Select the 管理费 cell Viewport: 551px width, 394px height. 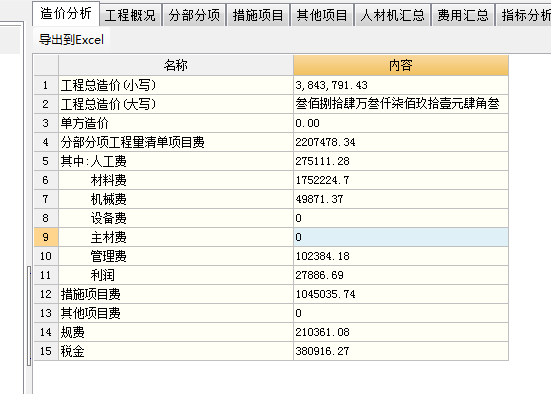[x=176, y=256]
